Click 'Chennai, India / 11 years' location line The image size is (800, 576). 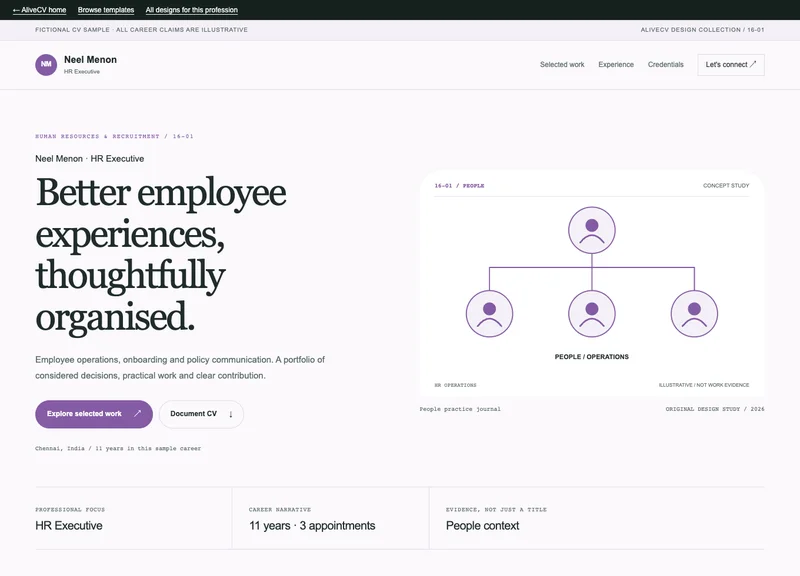[118, 448]
